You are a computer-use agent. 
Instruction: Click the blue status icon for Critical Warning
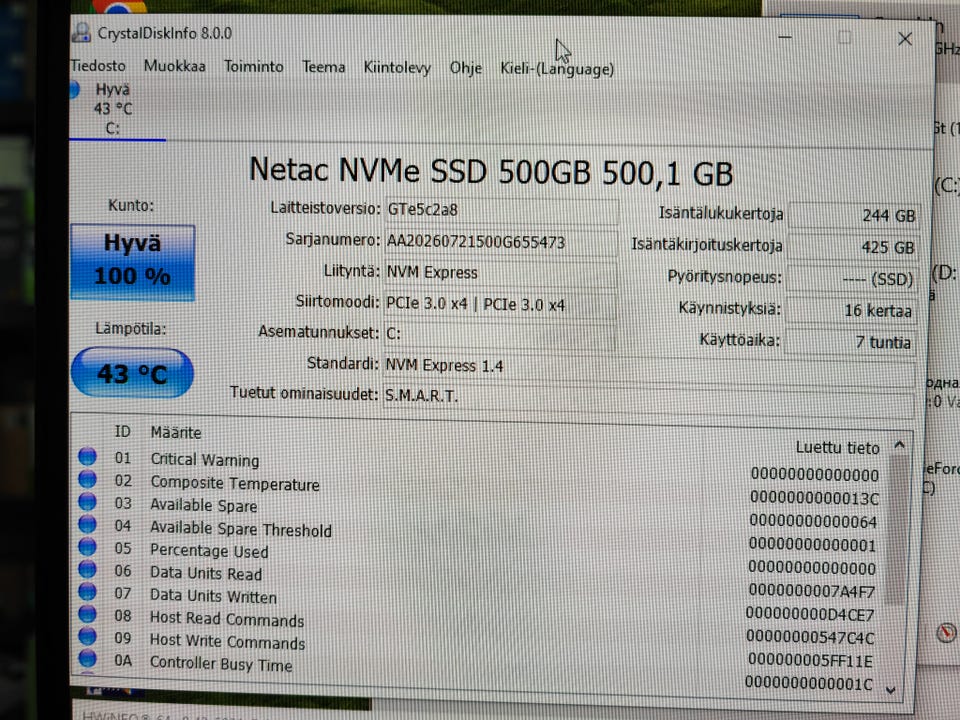pyautogui.click(x=88, y=457)
